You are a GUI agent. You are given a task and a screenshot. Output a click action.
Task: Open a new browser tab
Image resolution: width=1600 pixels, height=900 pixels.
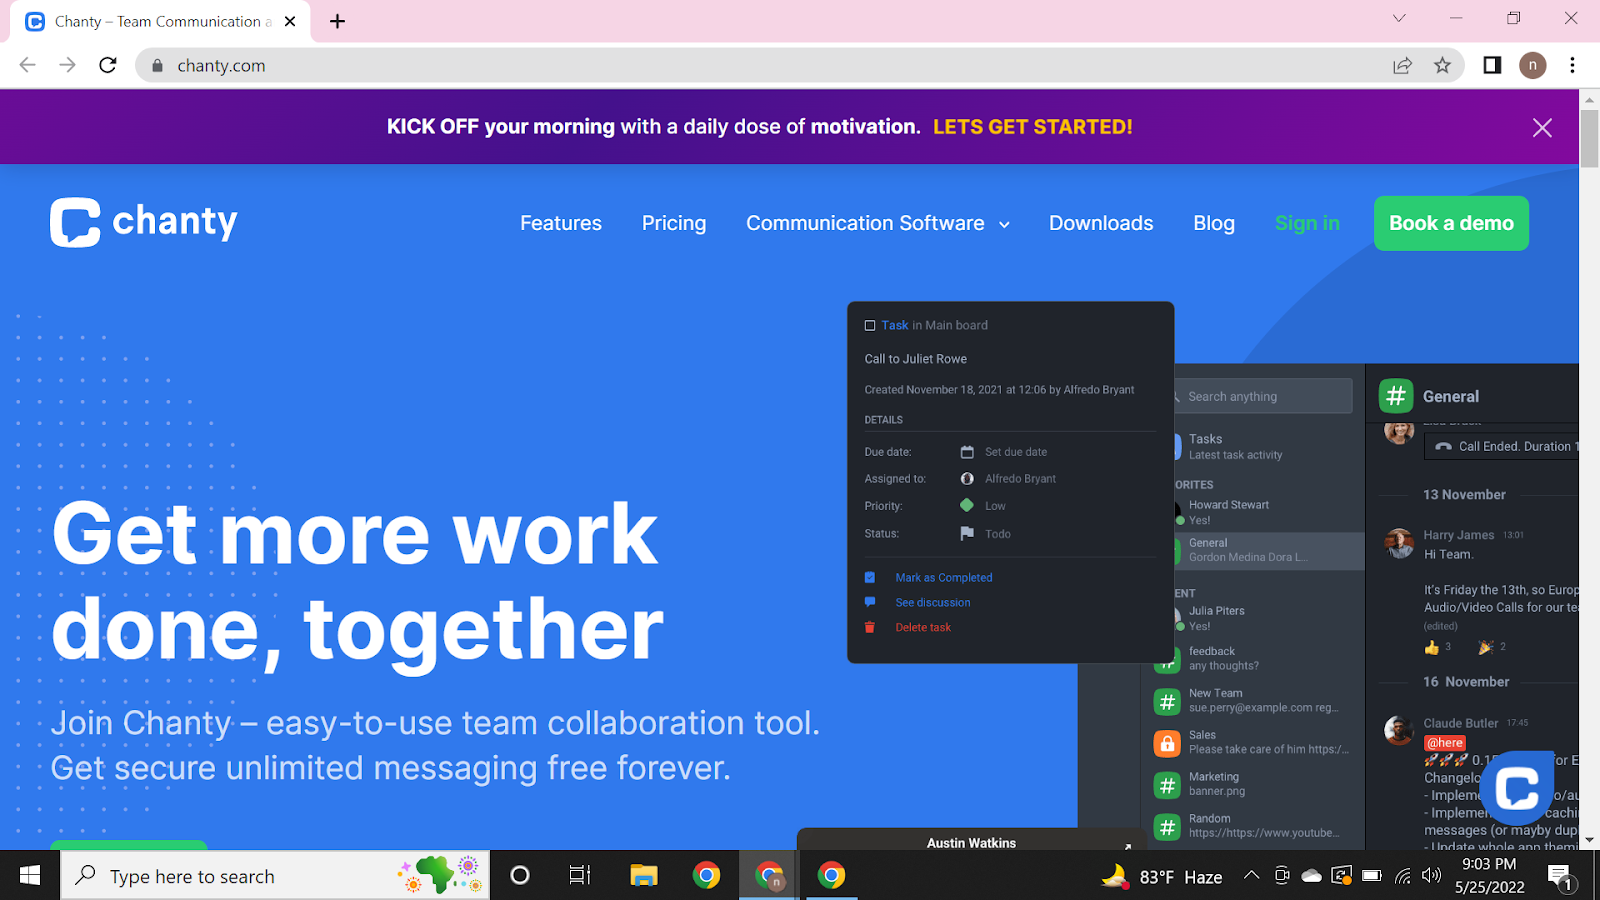[338, 21]
